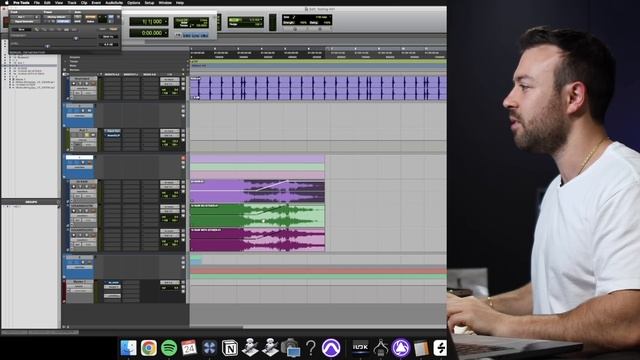Image resolution: width=640 pixels, height=360 pixels.
Task: Open the Track menu
Action: [72, 2]
